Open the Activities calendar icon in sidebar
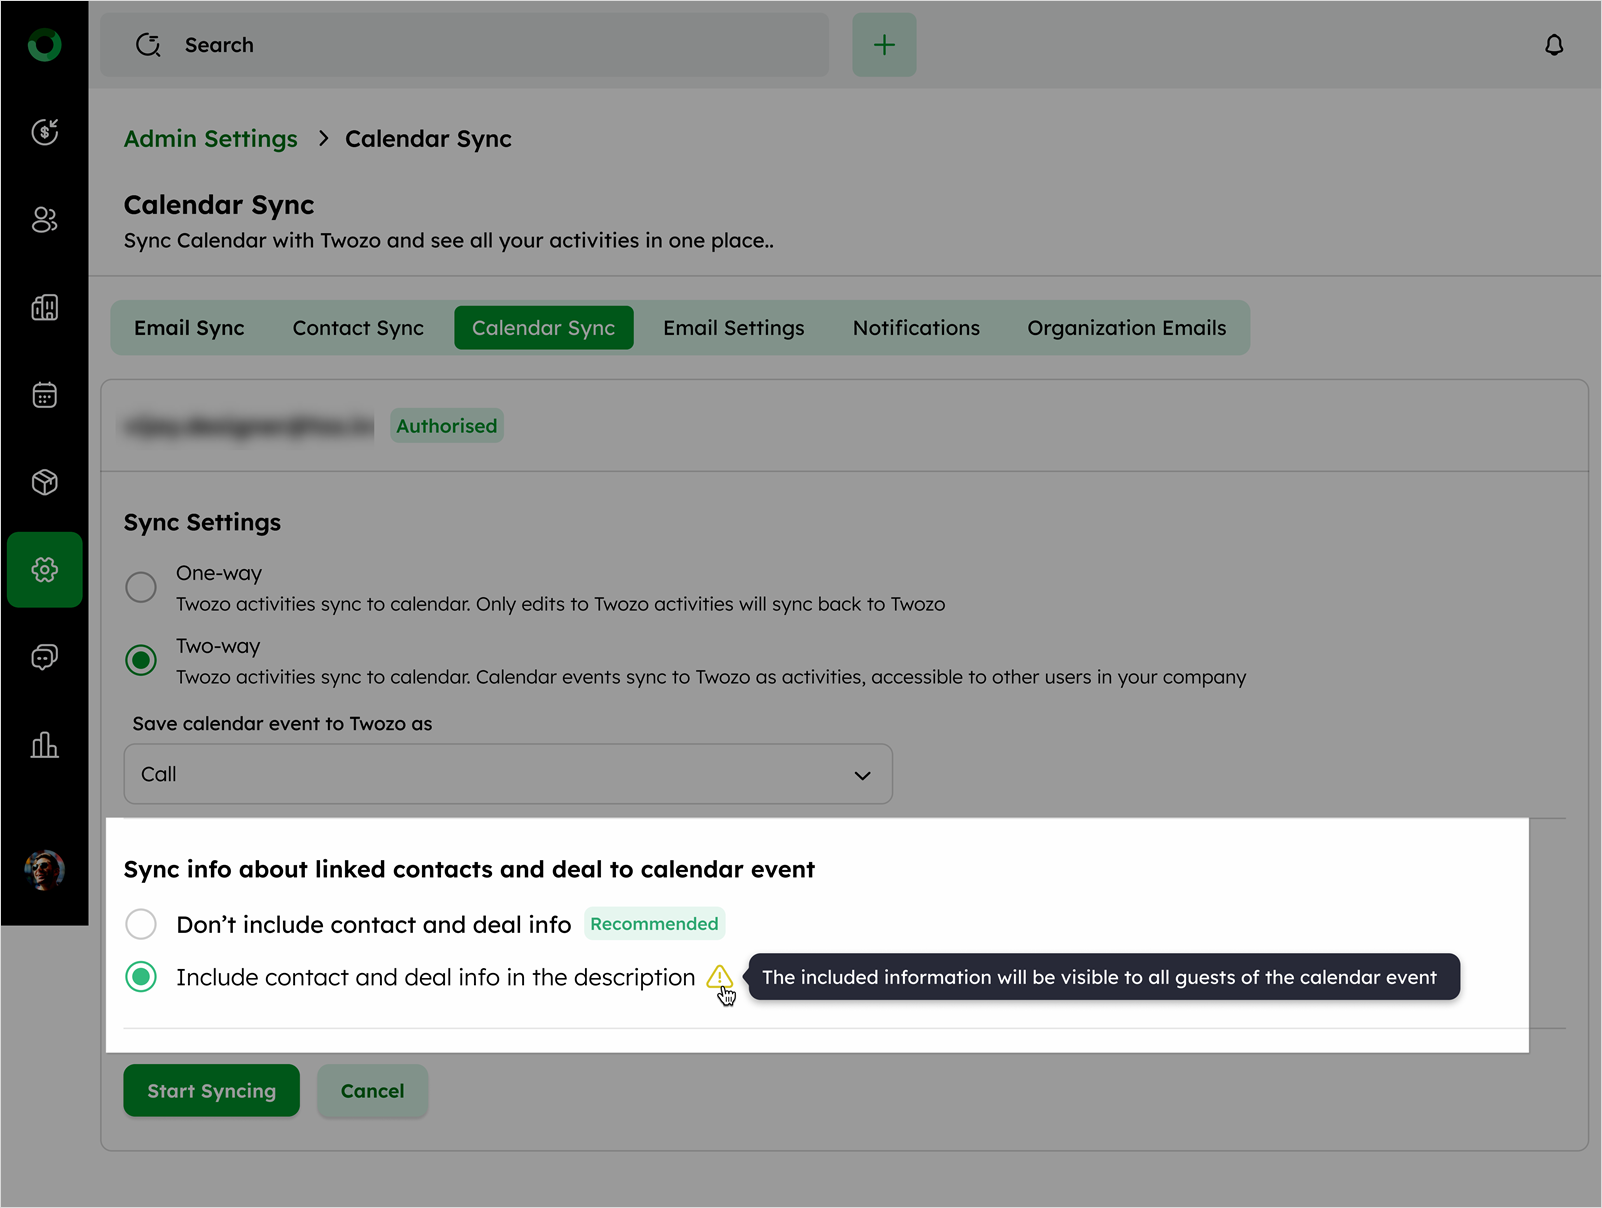Viewport: 1602px width, 1208px height. click(x=44, y=395)
